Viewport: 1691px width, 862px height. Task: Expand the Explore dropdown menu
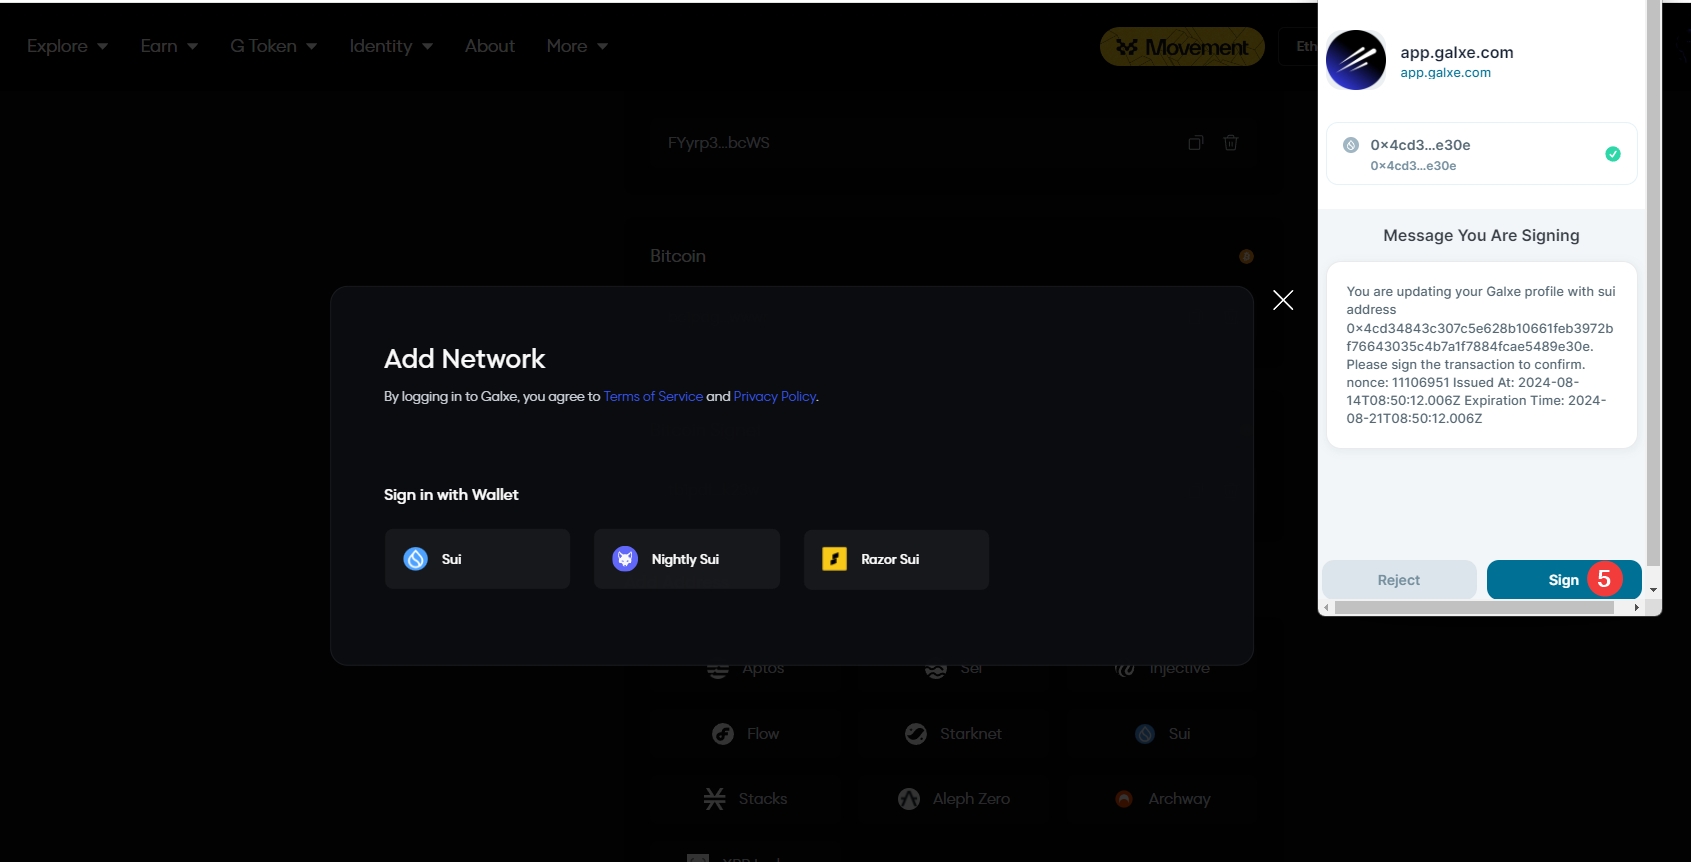(67, 46)
